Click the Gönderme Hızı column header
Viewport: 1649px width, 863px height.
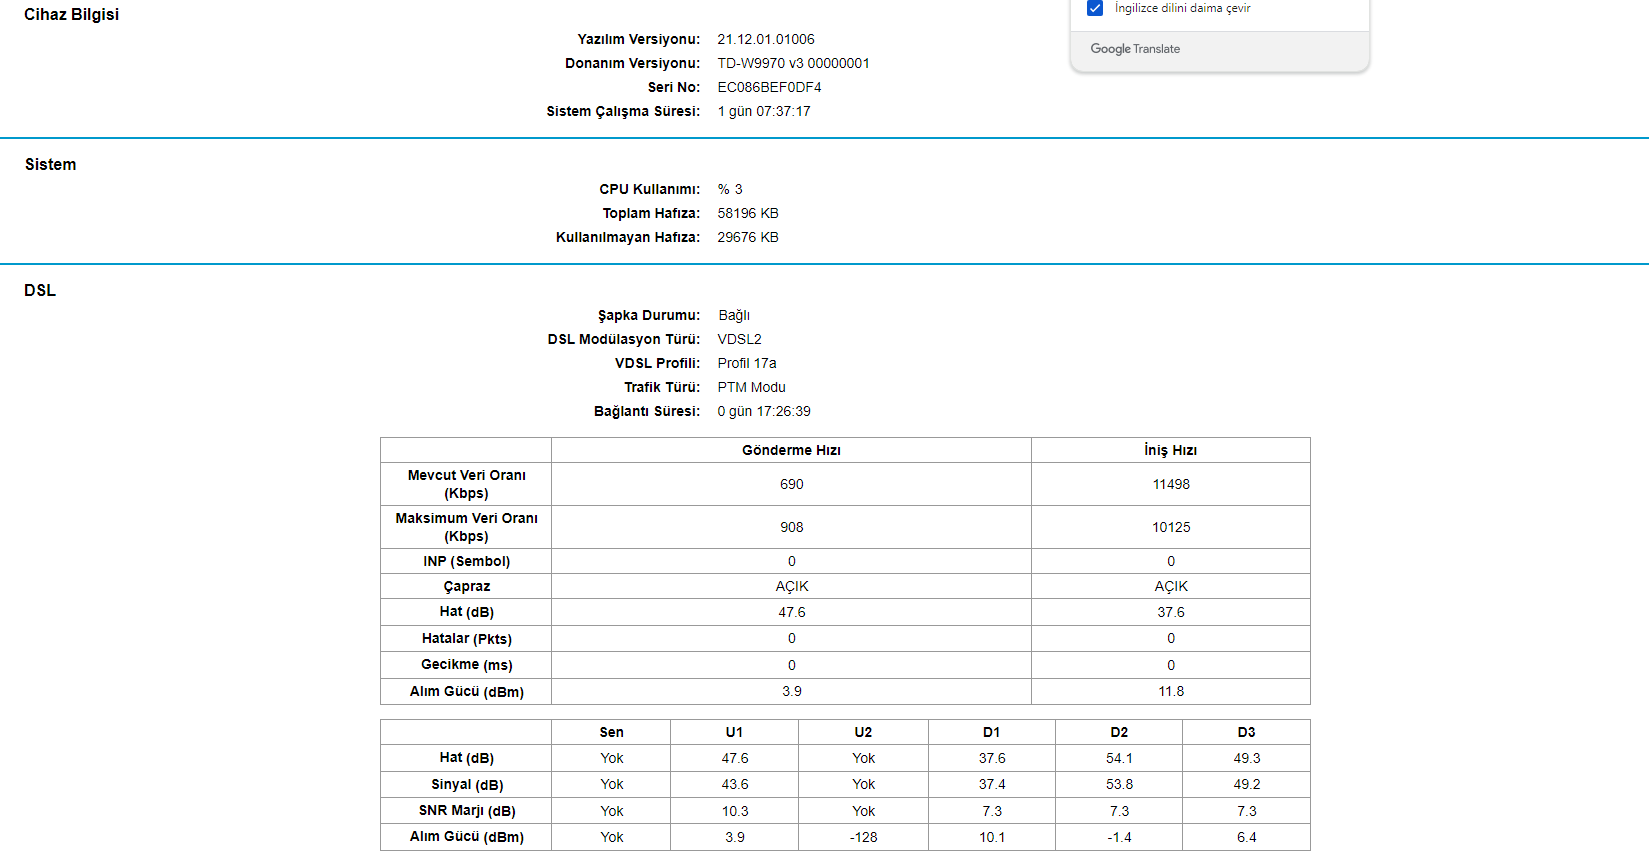point(791,450)
